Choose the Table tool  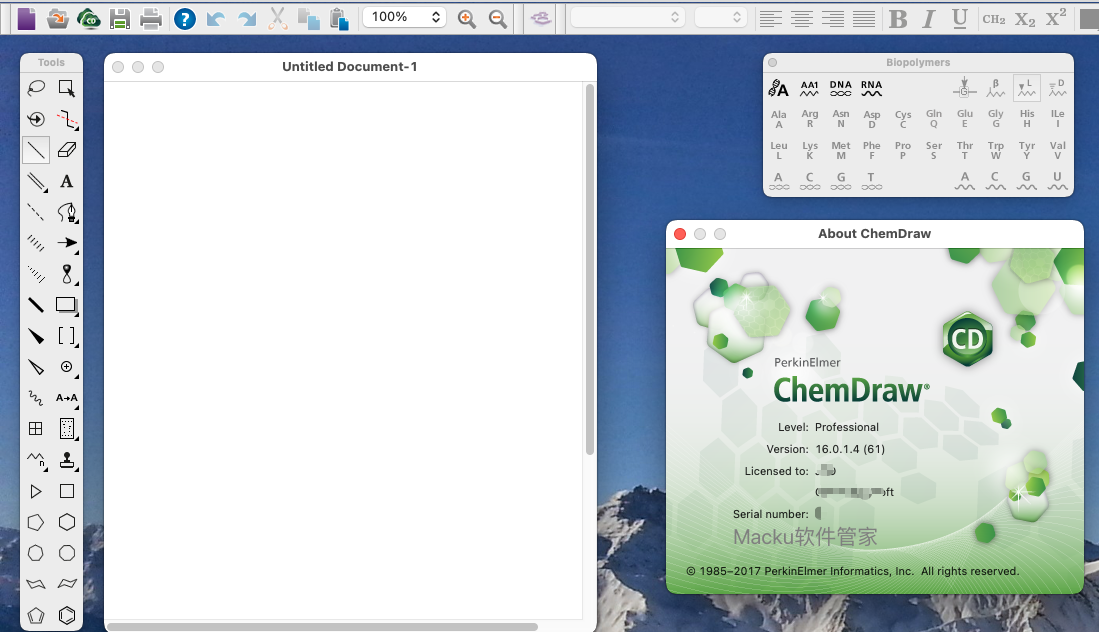point(36,429)
